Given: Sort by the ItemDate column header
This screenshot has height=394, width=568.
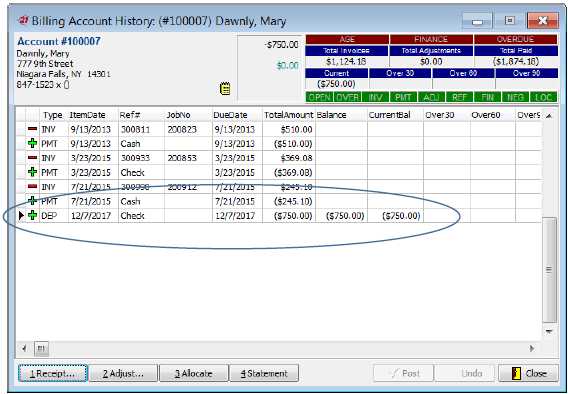Looking at the screenshot, I should coord(93,115).
